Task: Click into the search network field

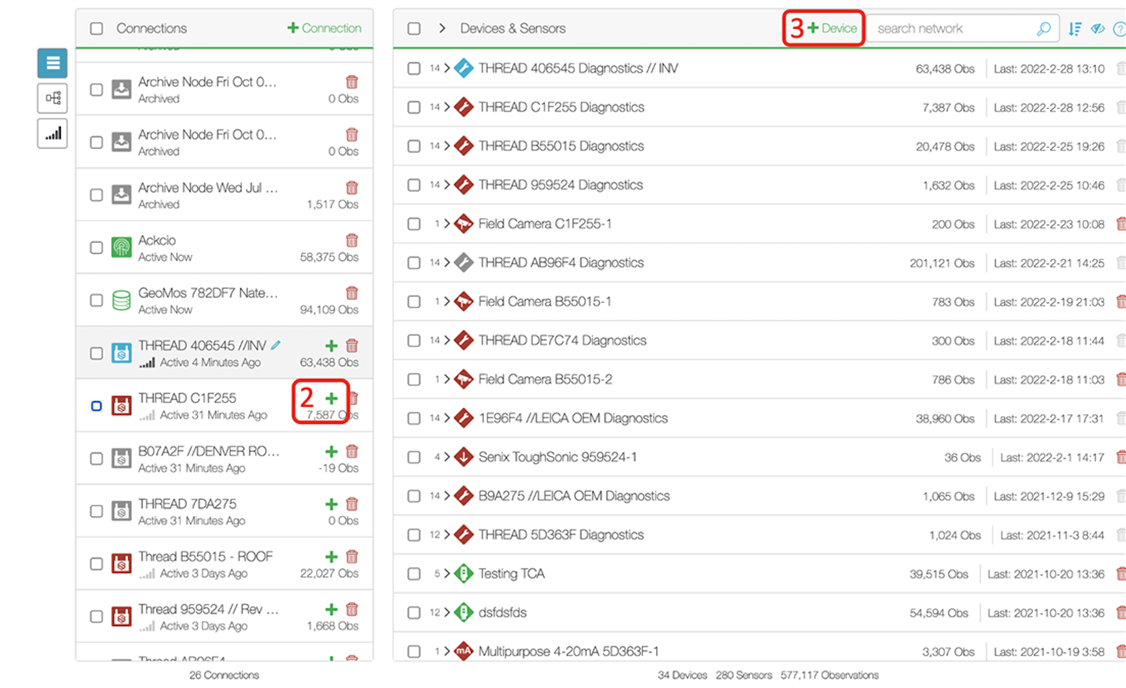Action: (962, 29)
